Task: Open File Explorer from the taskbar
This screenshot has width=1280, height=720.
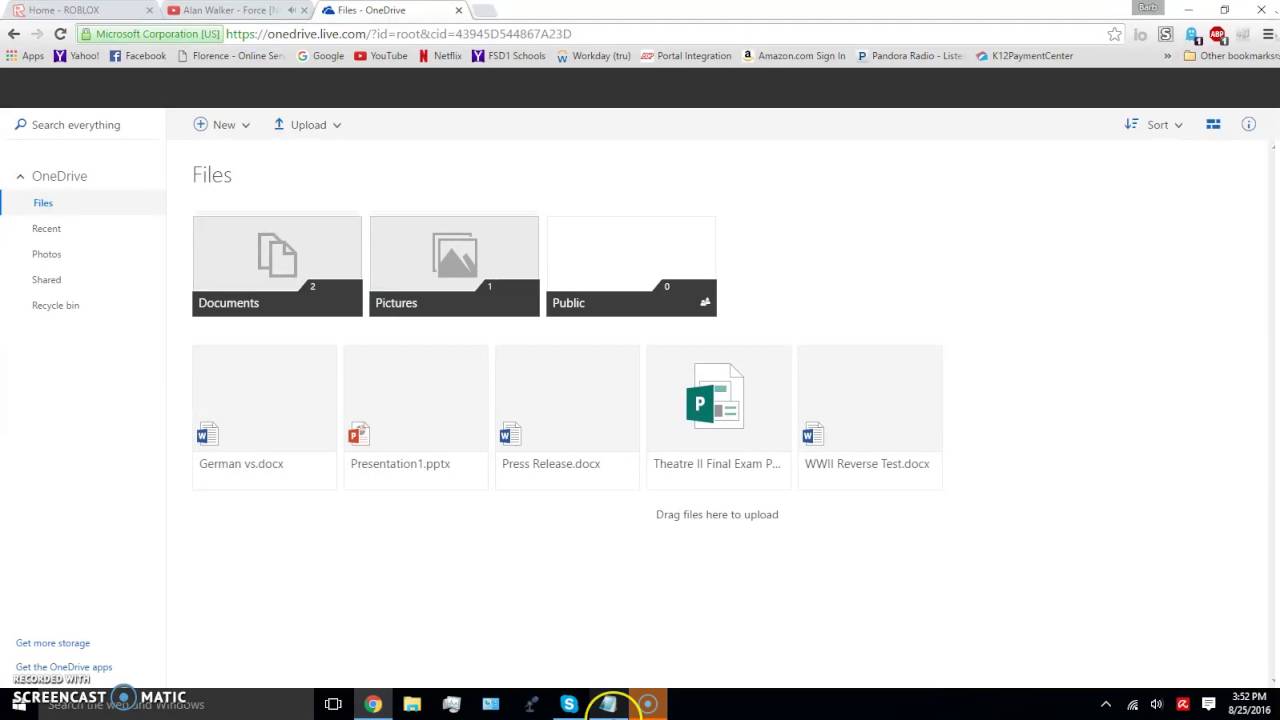Action: 412,704
